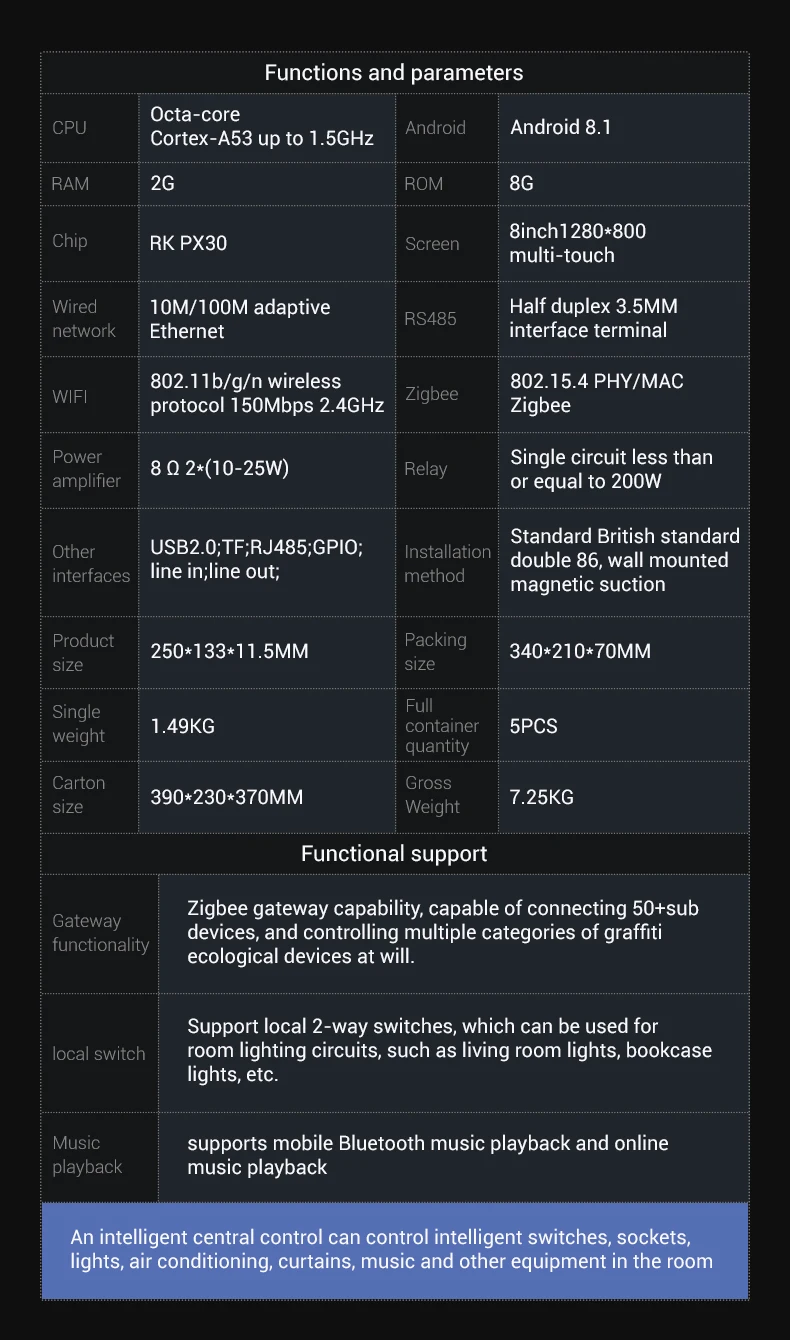Select the 802.15.4 PHY/MAC Zigbee value
This screenshot has height=1340, width=790.
coord(597,393)
